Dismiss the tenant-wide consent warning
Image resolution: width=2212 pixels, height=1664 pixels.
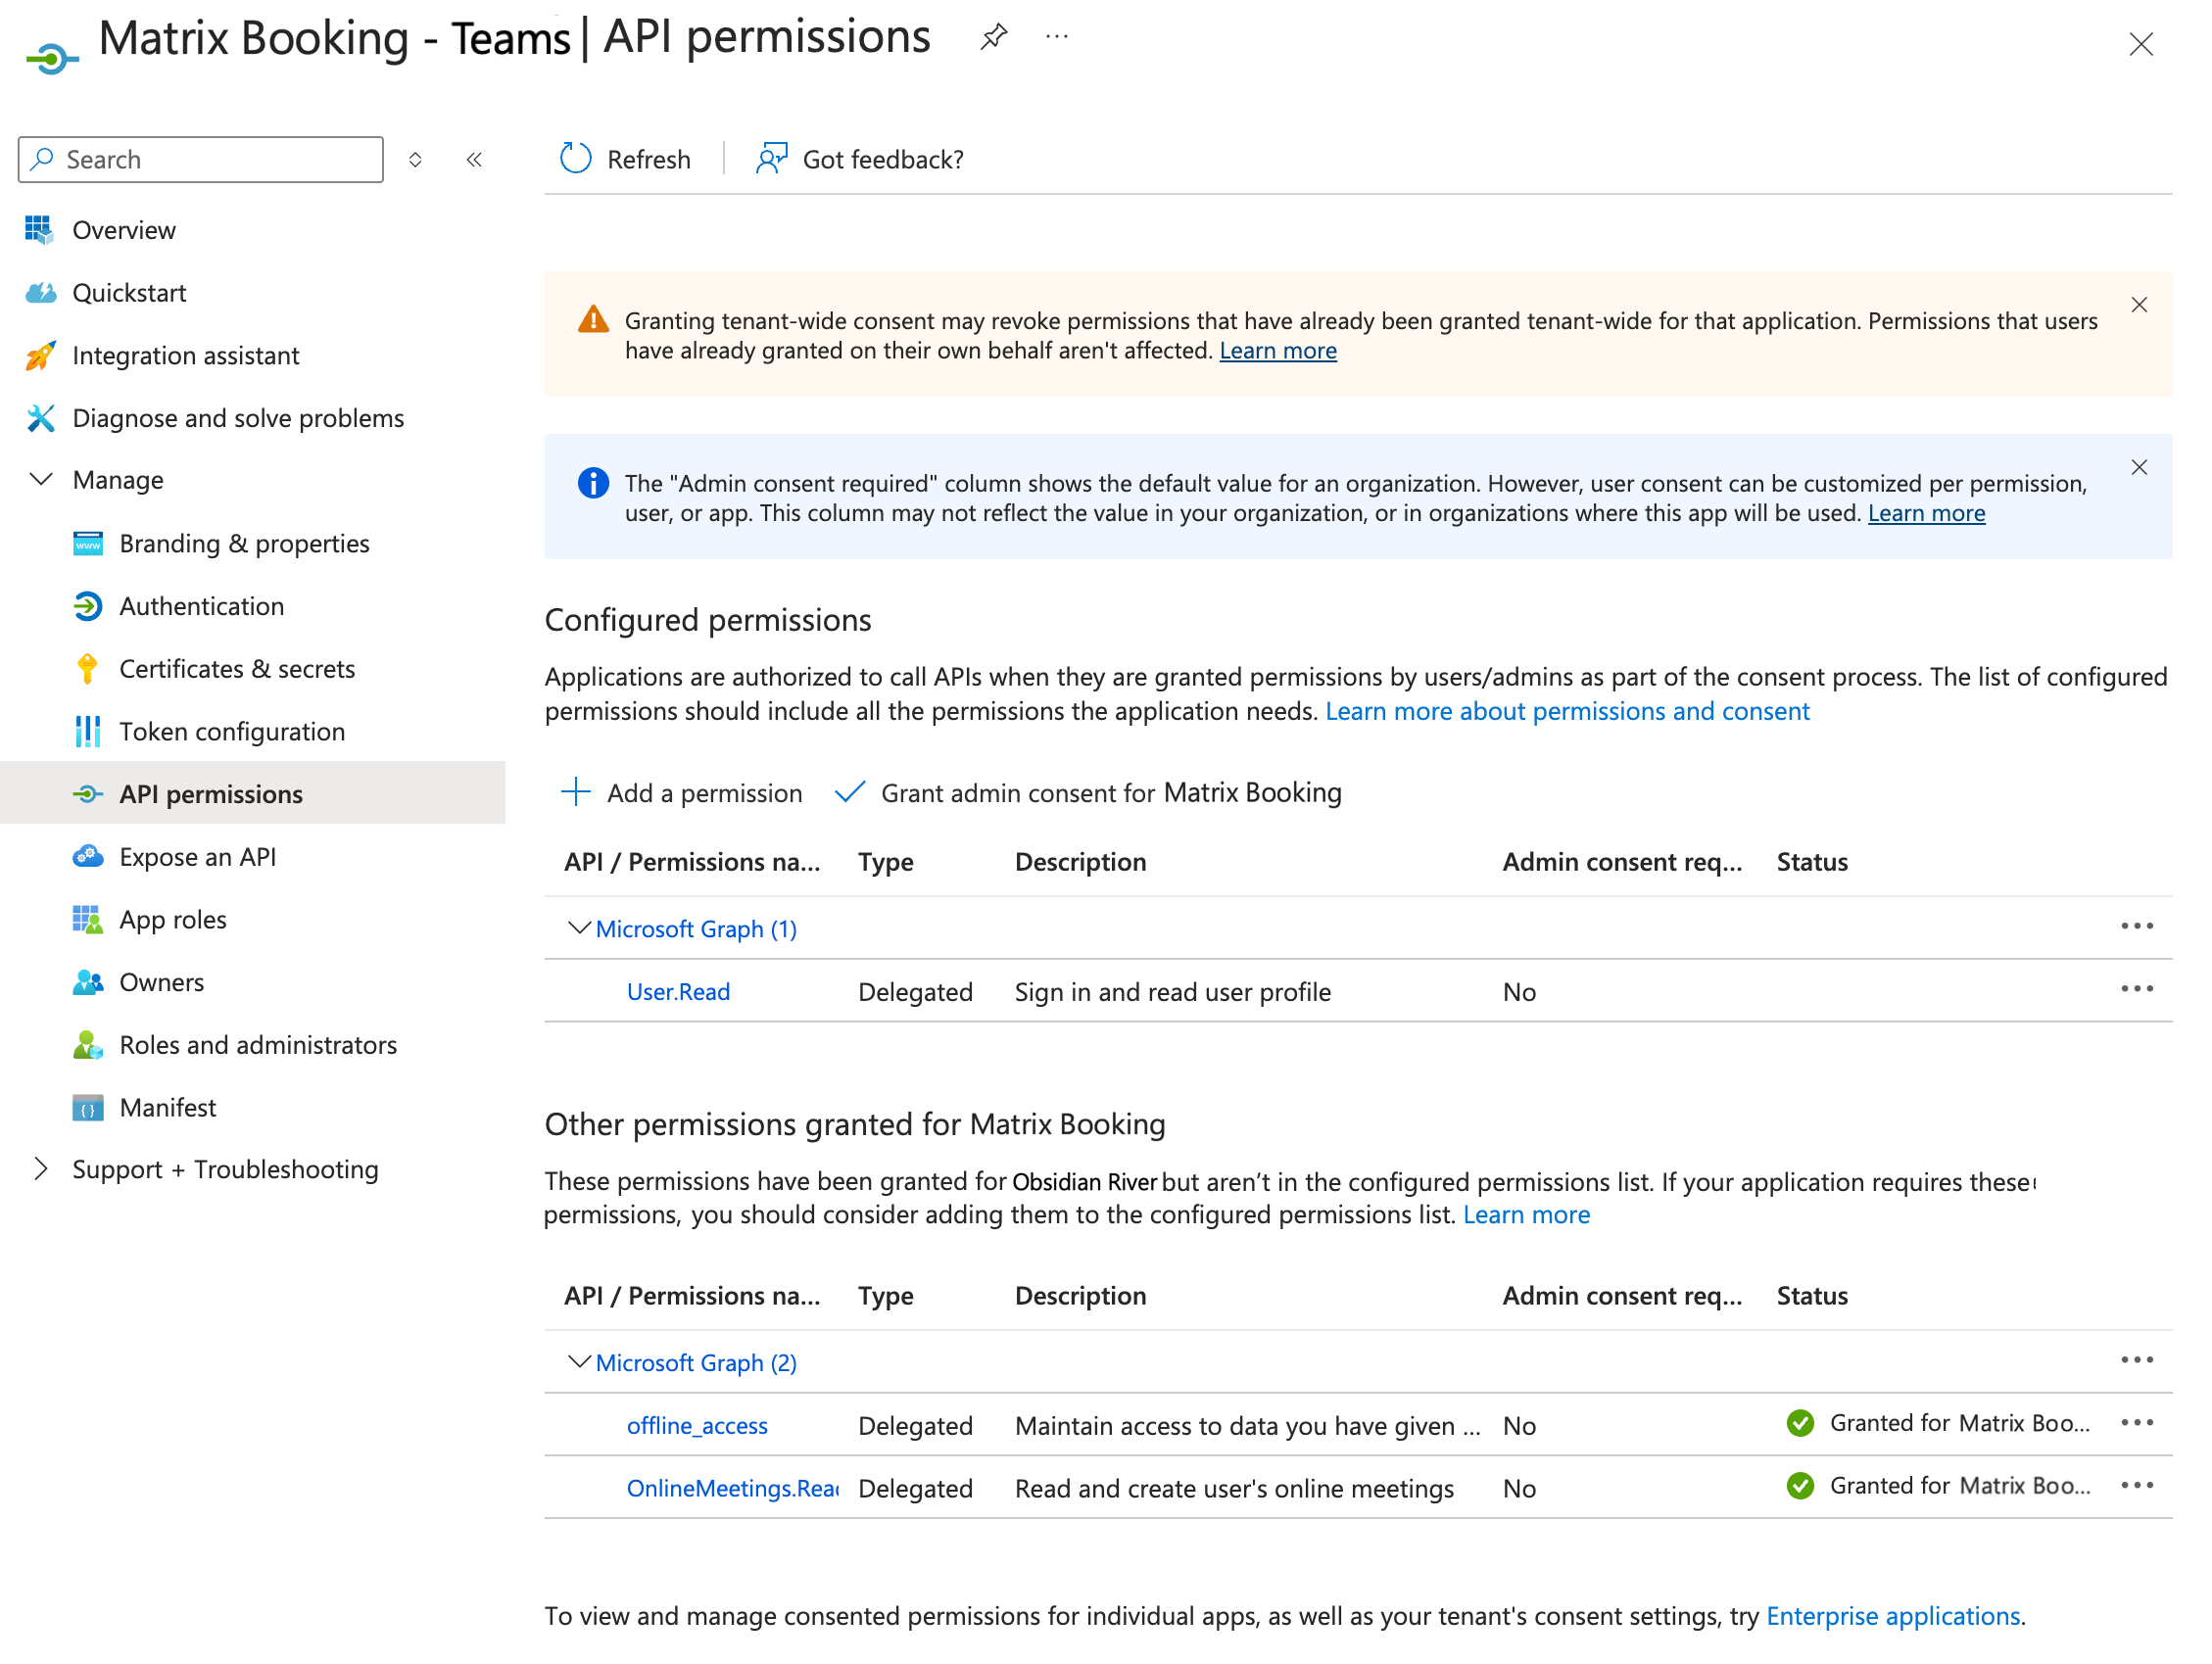2140,305
